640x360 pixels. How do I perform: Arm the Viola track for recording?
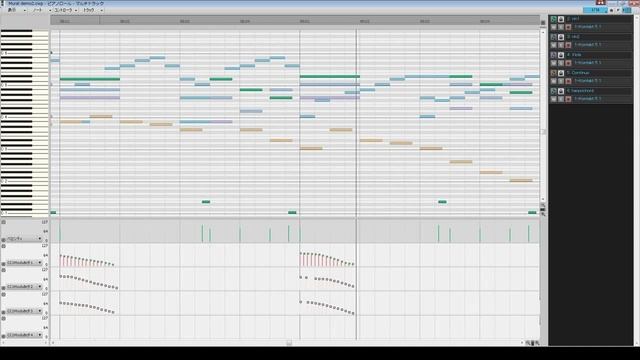(x=568, y=63)
